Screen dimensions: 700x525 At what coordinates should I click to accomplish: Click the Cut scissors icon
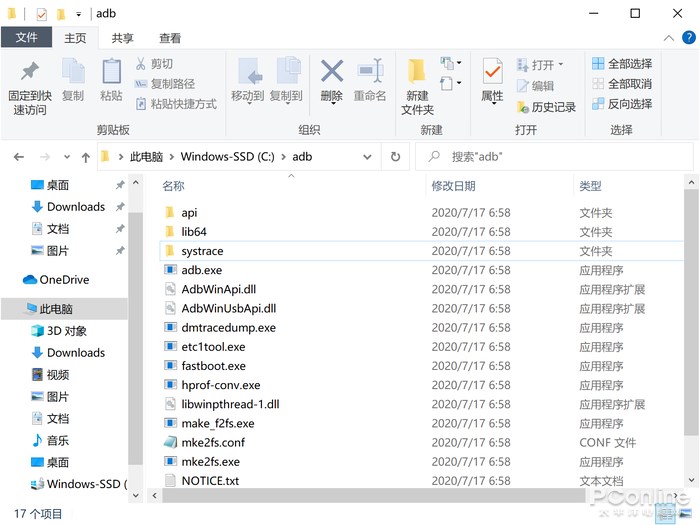coord(140,64)
